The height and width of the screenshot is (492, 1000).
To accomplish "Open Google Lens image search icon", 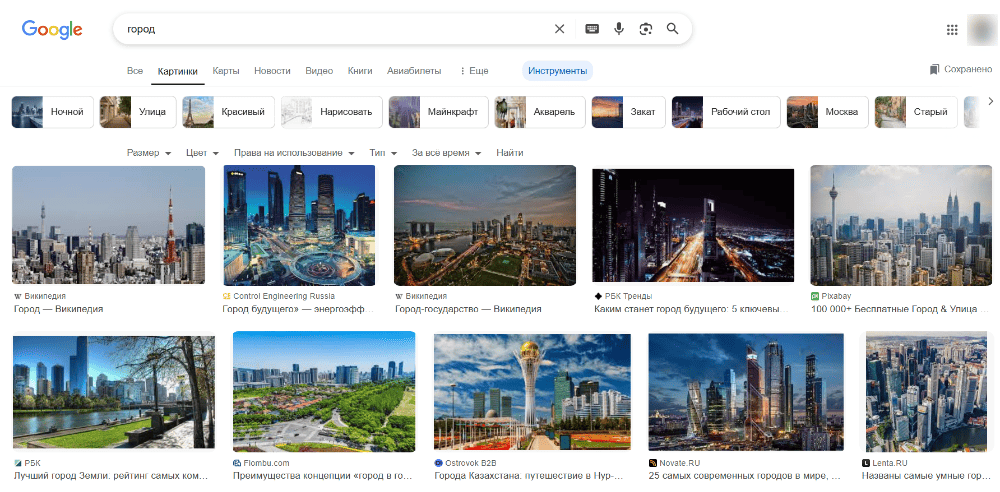I will 646,29.
